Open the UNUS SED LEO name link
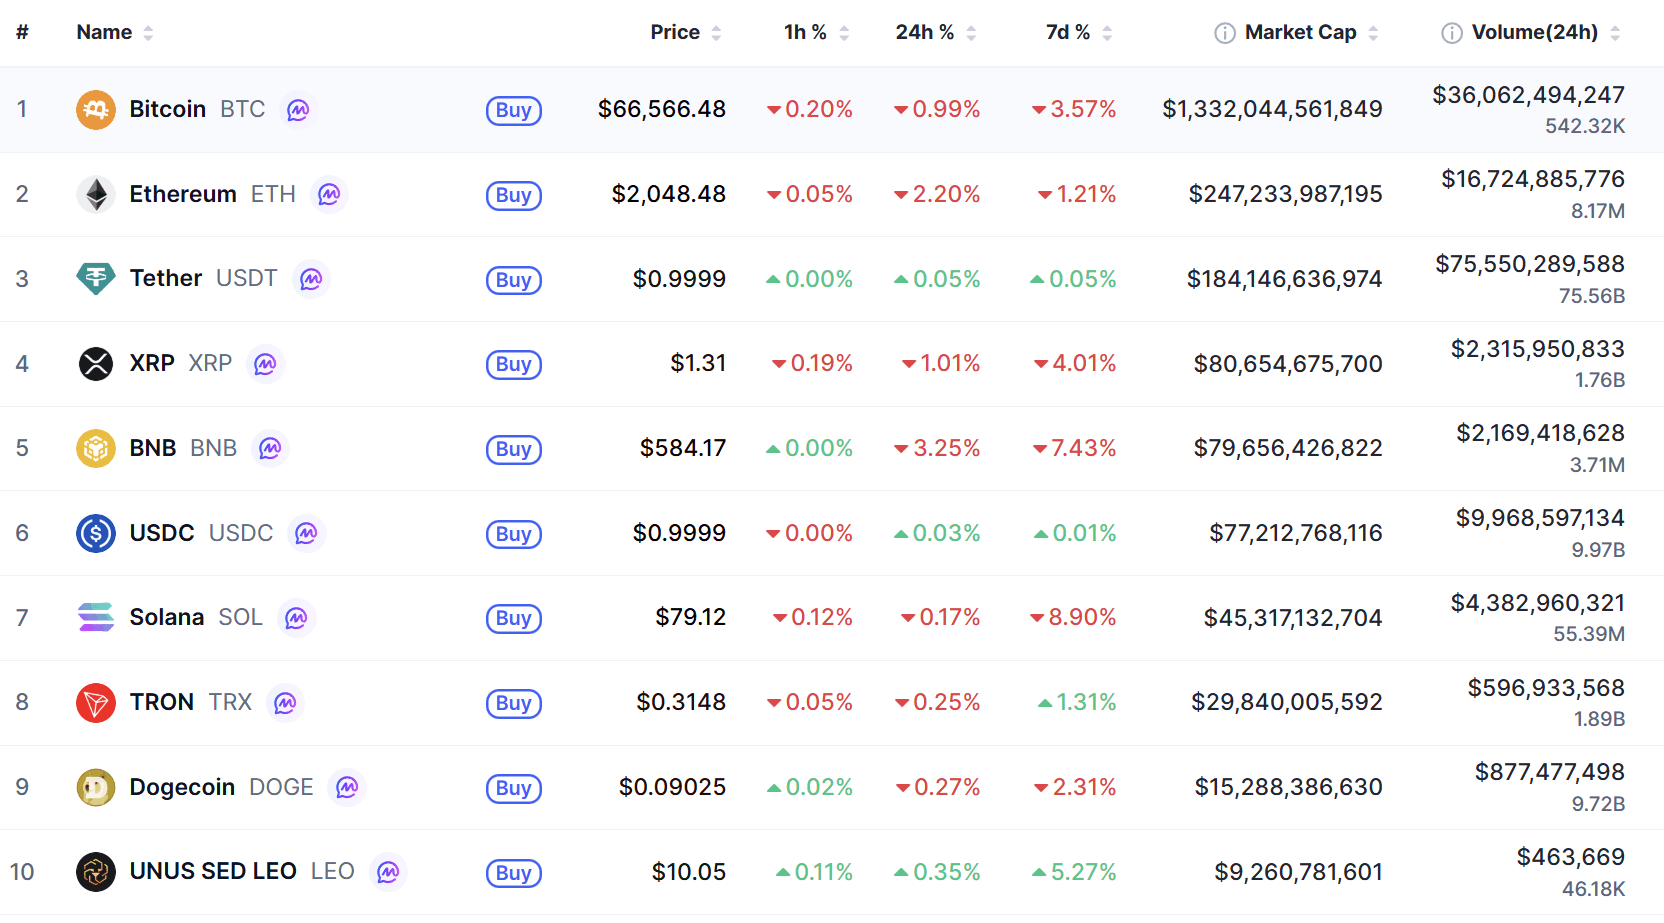The height and width of the screenshot is (923, 1664). point(213,871)
